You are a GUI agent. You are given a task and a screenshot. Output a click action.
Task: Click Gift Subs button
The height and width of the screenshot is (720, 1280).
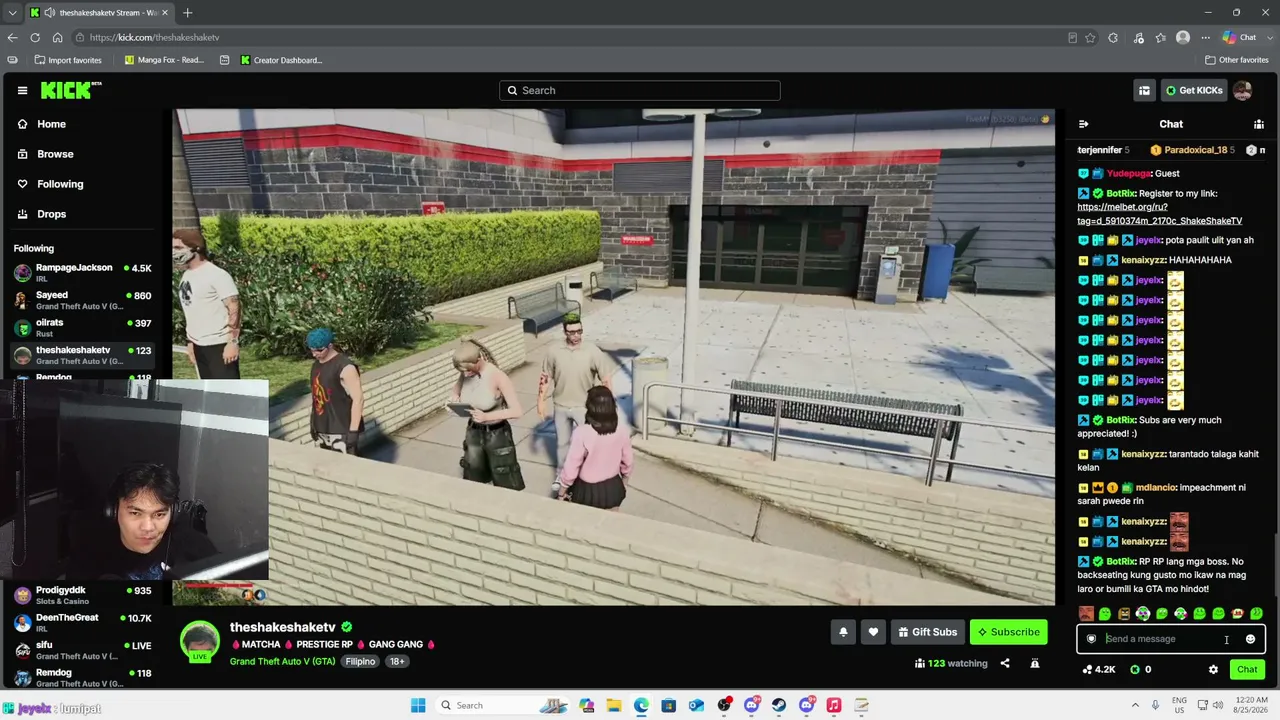(x=927, y=632)
